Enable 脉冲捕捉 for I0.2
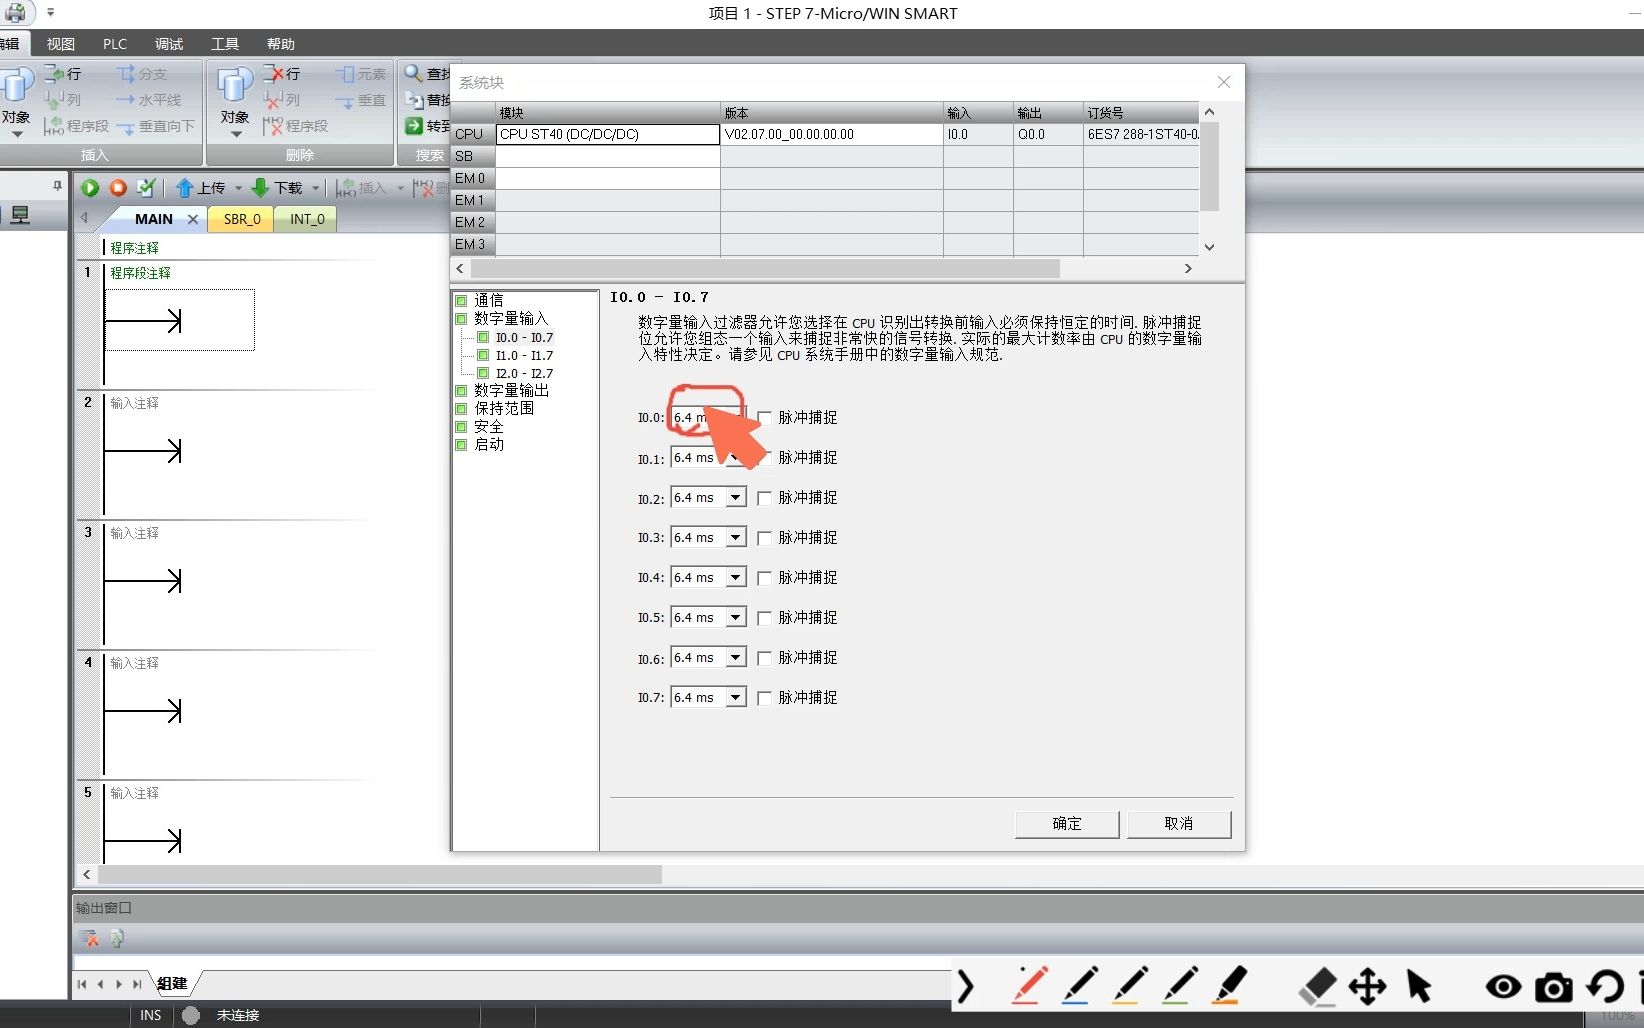This screenshot has height=1028, width=1644. 764,498
